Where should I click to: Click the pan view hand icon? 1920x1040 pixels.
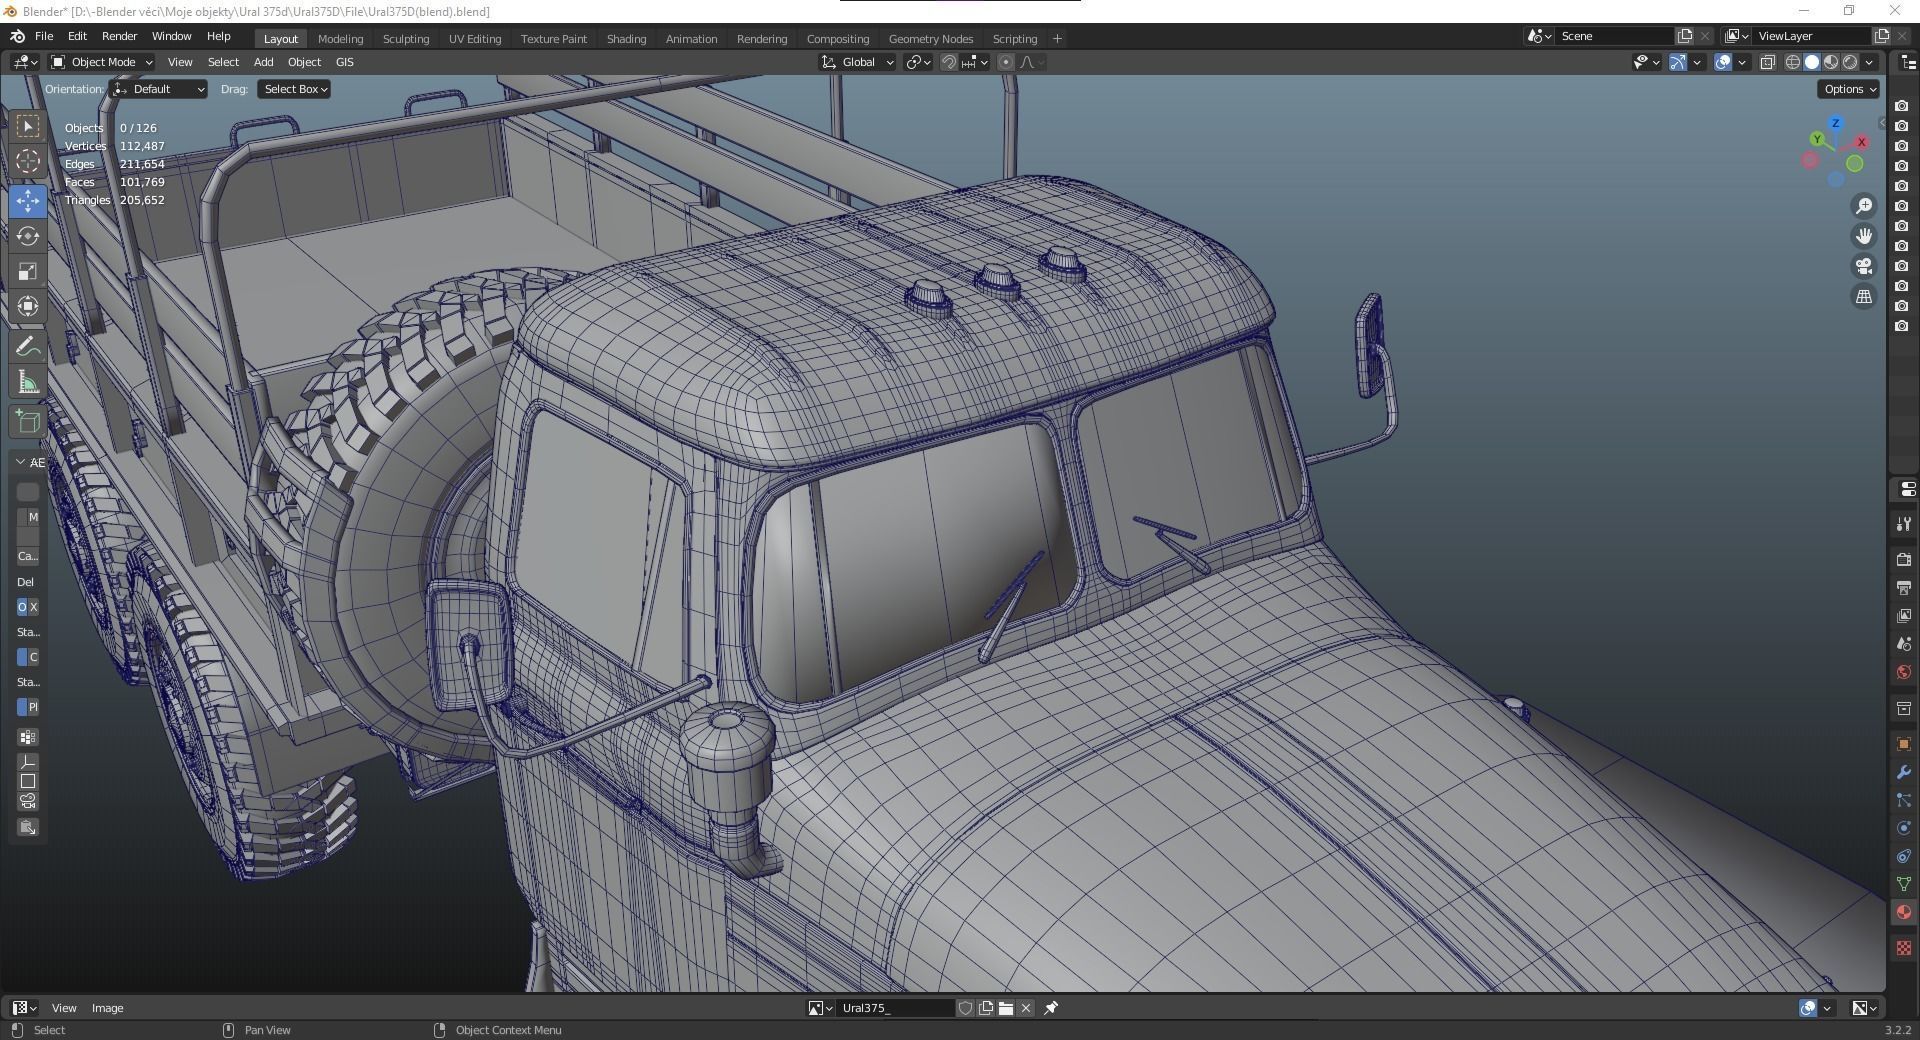tap(1864, 236)
